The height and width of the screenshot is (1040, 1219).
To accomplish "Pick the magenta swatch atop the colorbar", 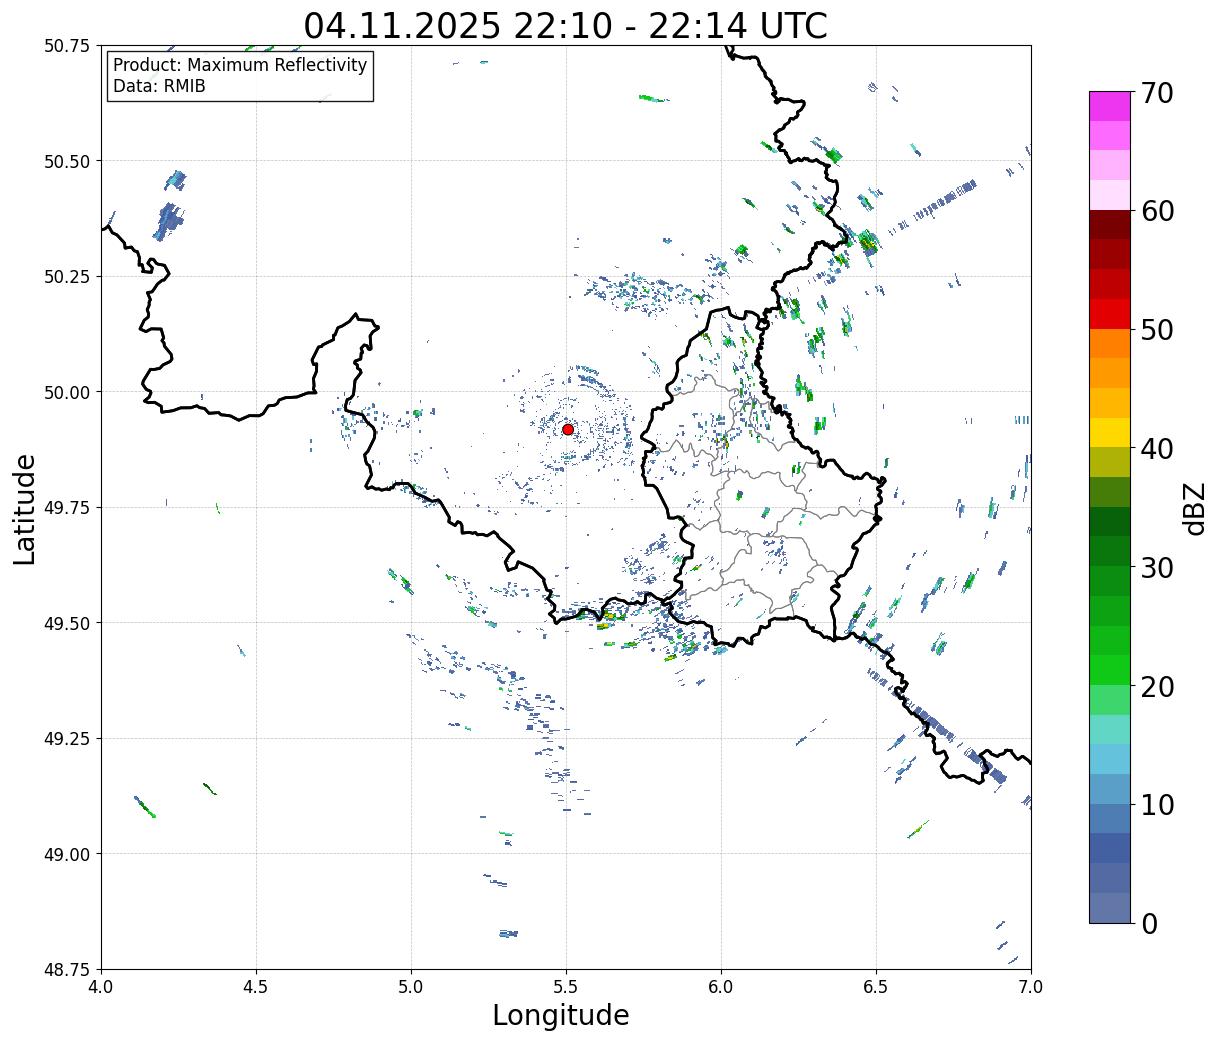I will tap(1109, 106).
